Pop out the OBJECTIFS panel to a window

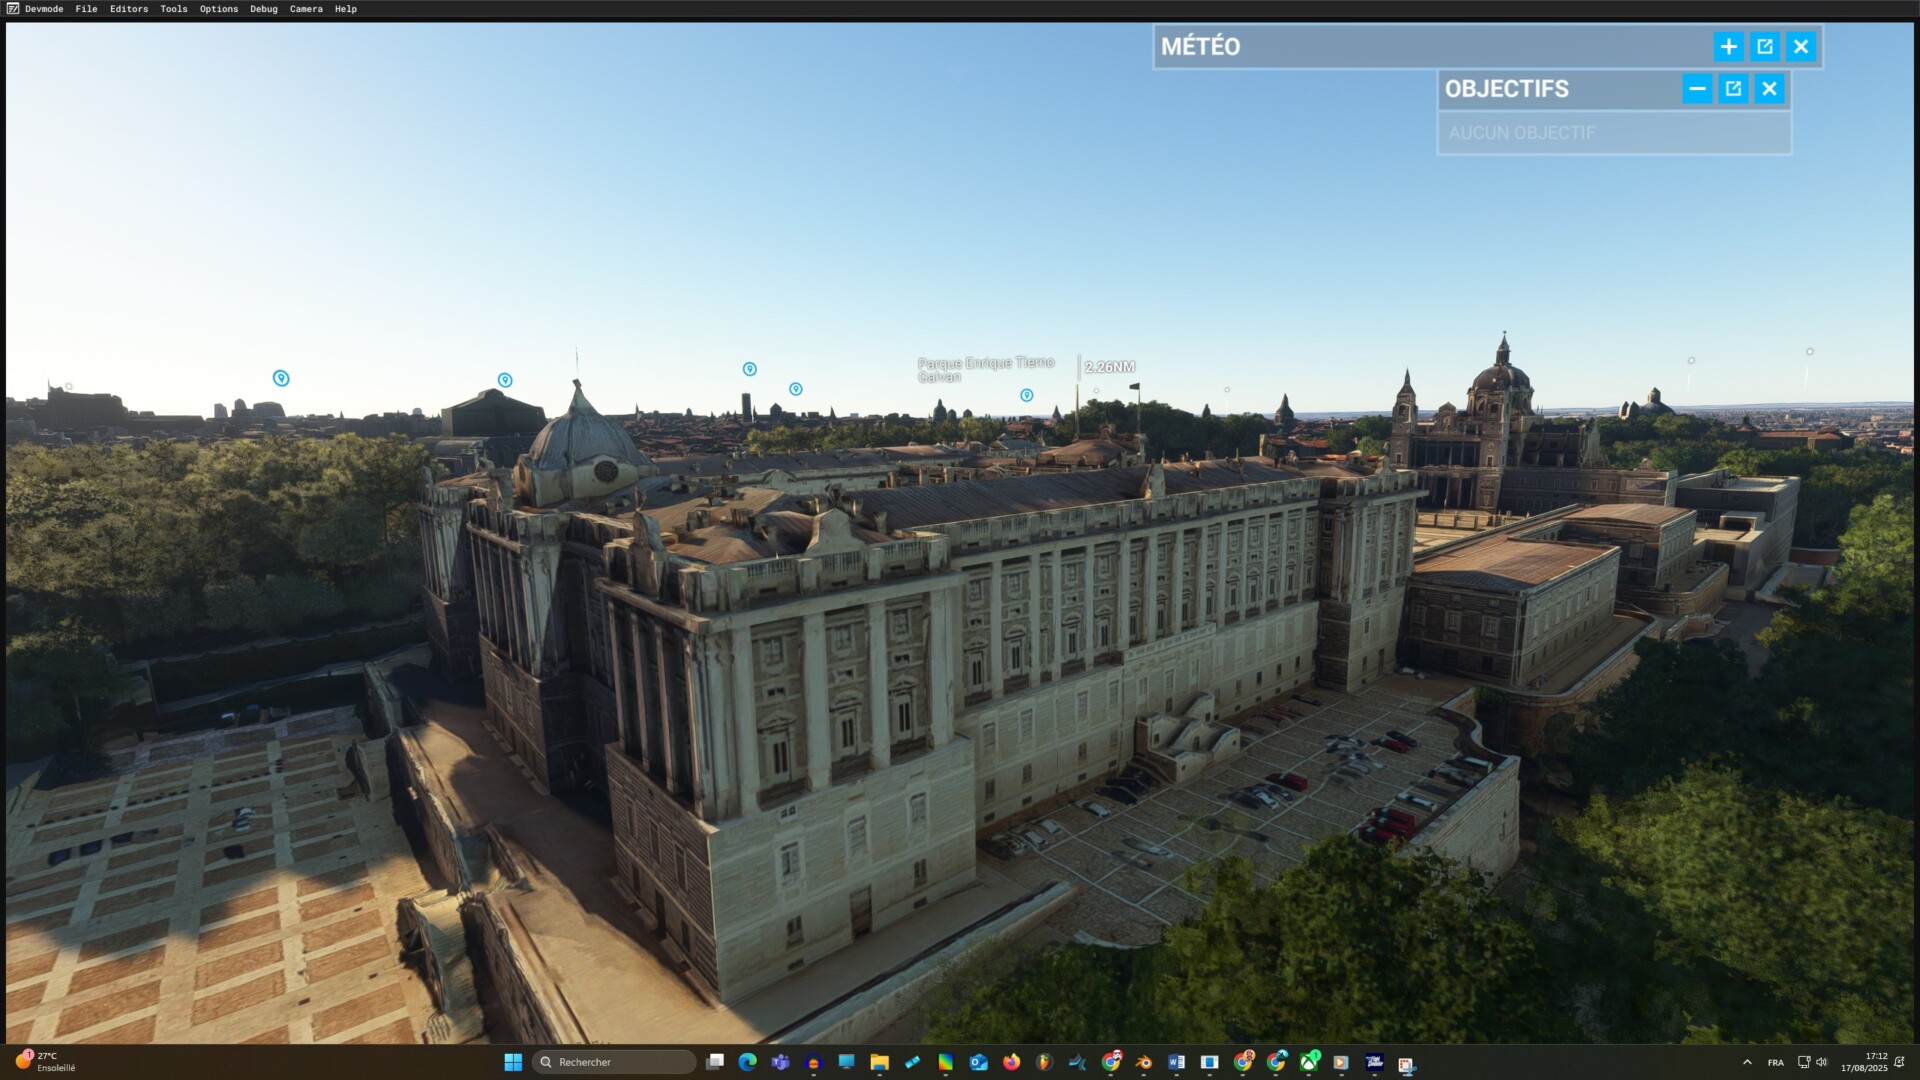[1733, 89]
